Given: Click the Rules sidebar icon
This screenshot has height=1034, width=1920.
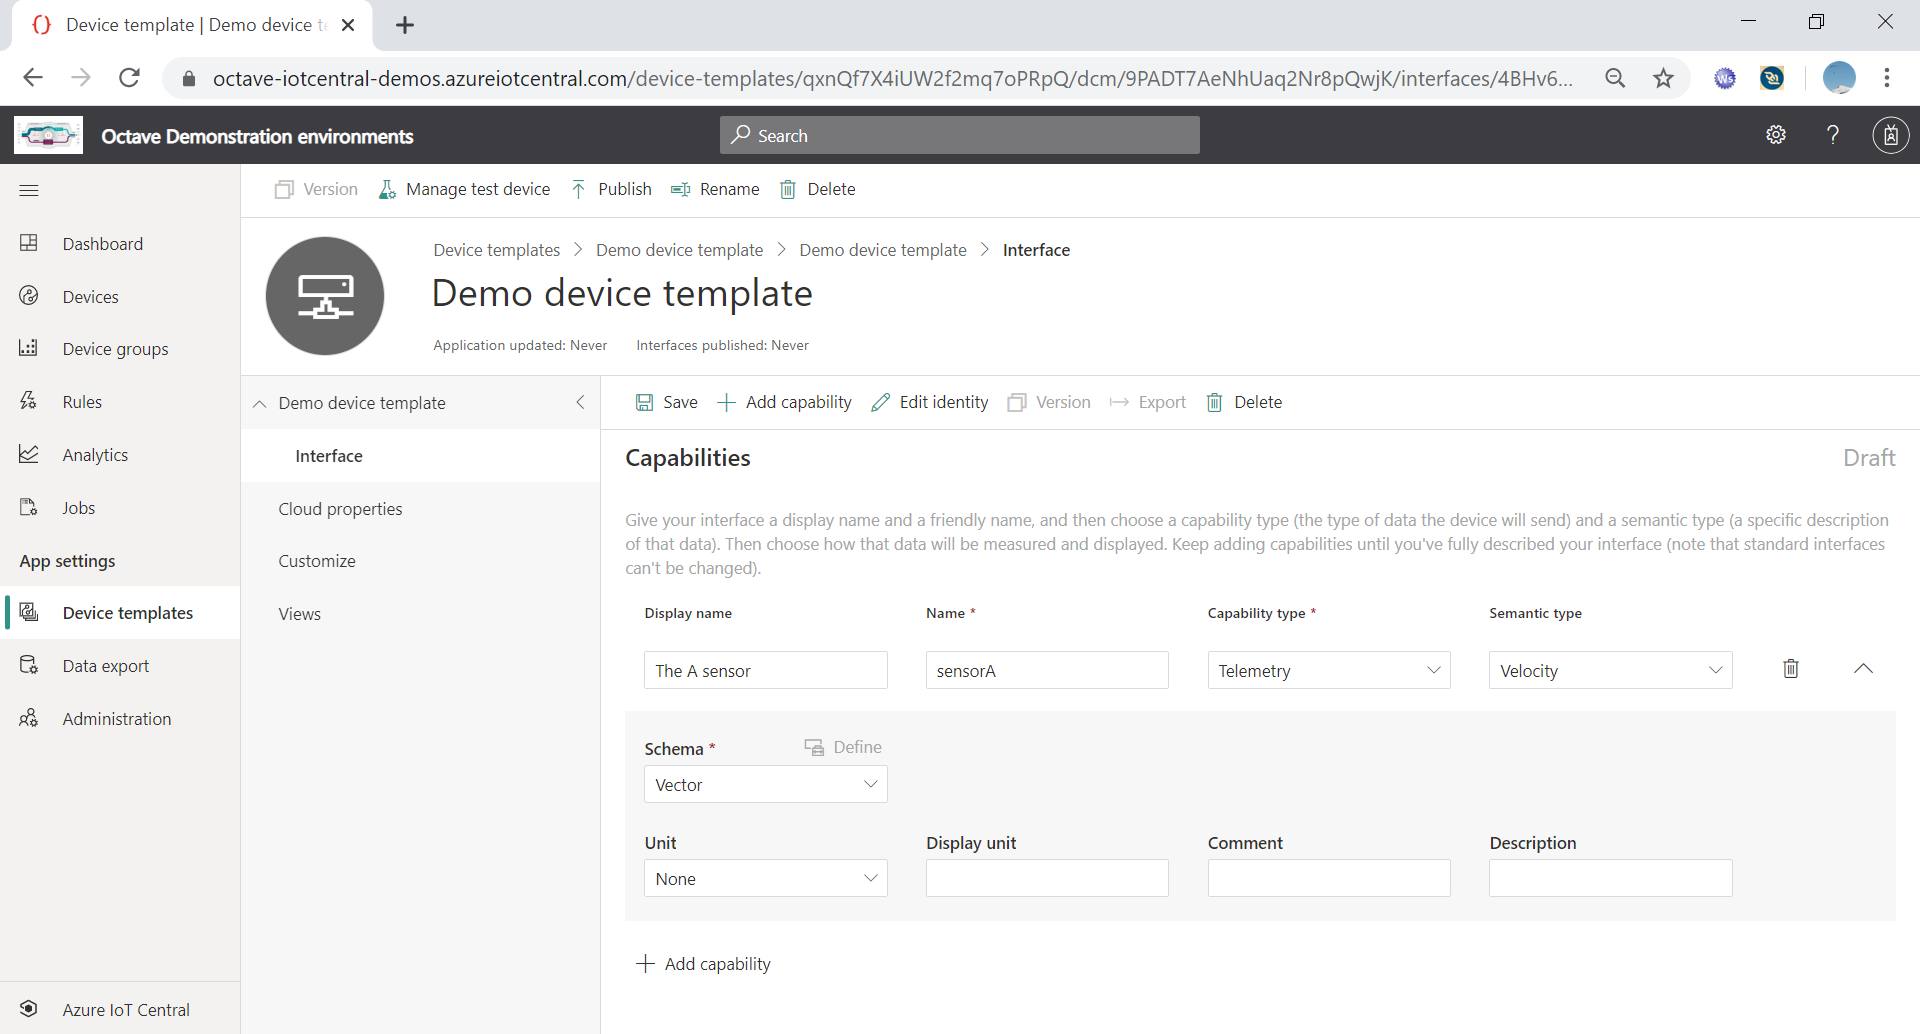Looking at the screenshot, I should pos(29,401).
